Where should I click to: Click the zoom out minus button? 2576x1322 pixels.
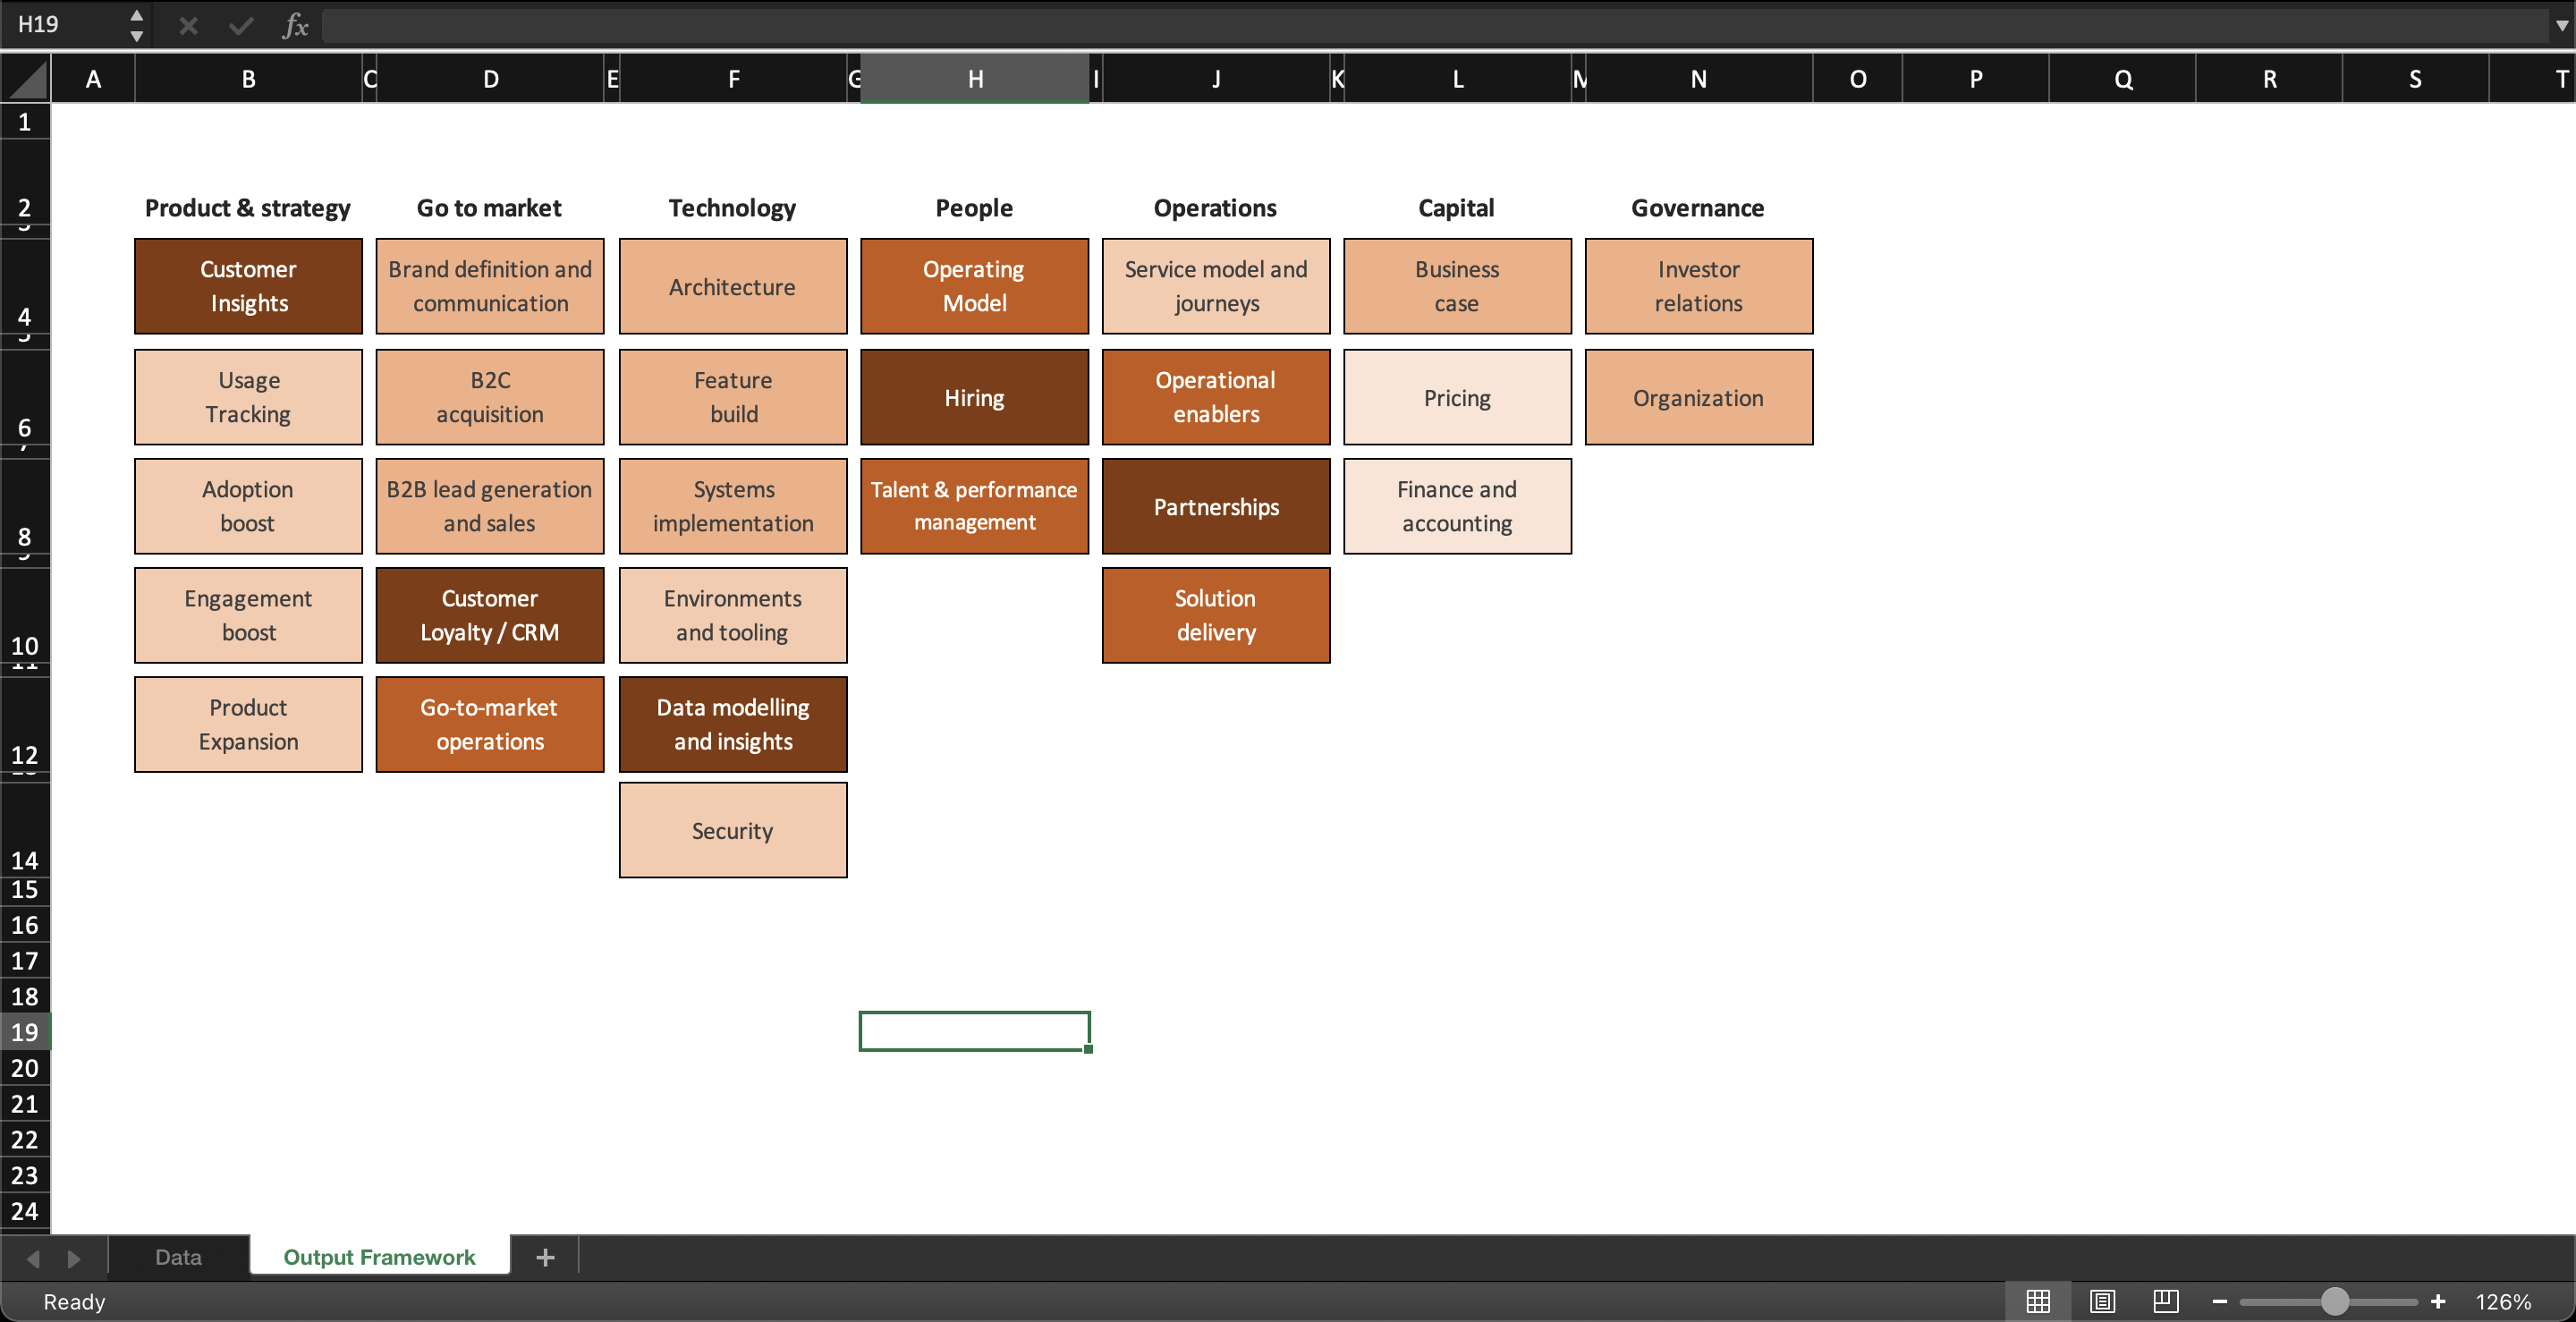2219,1301
